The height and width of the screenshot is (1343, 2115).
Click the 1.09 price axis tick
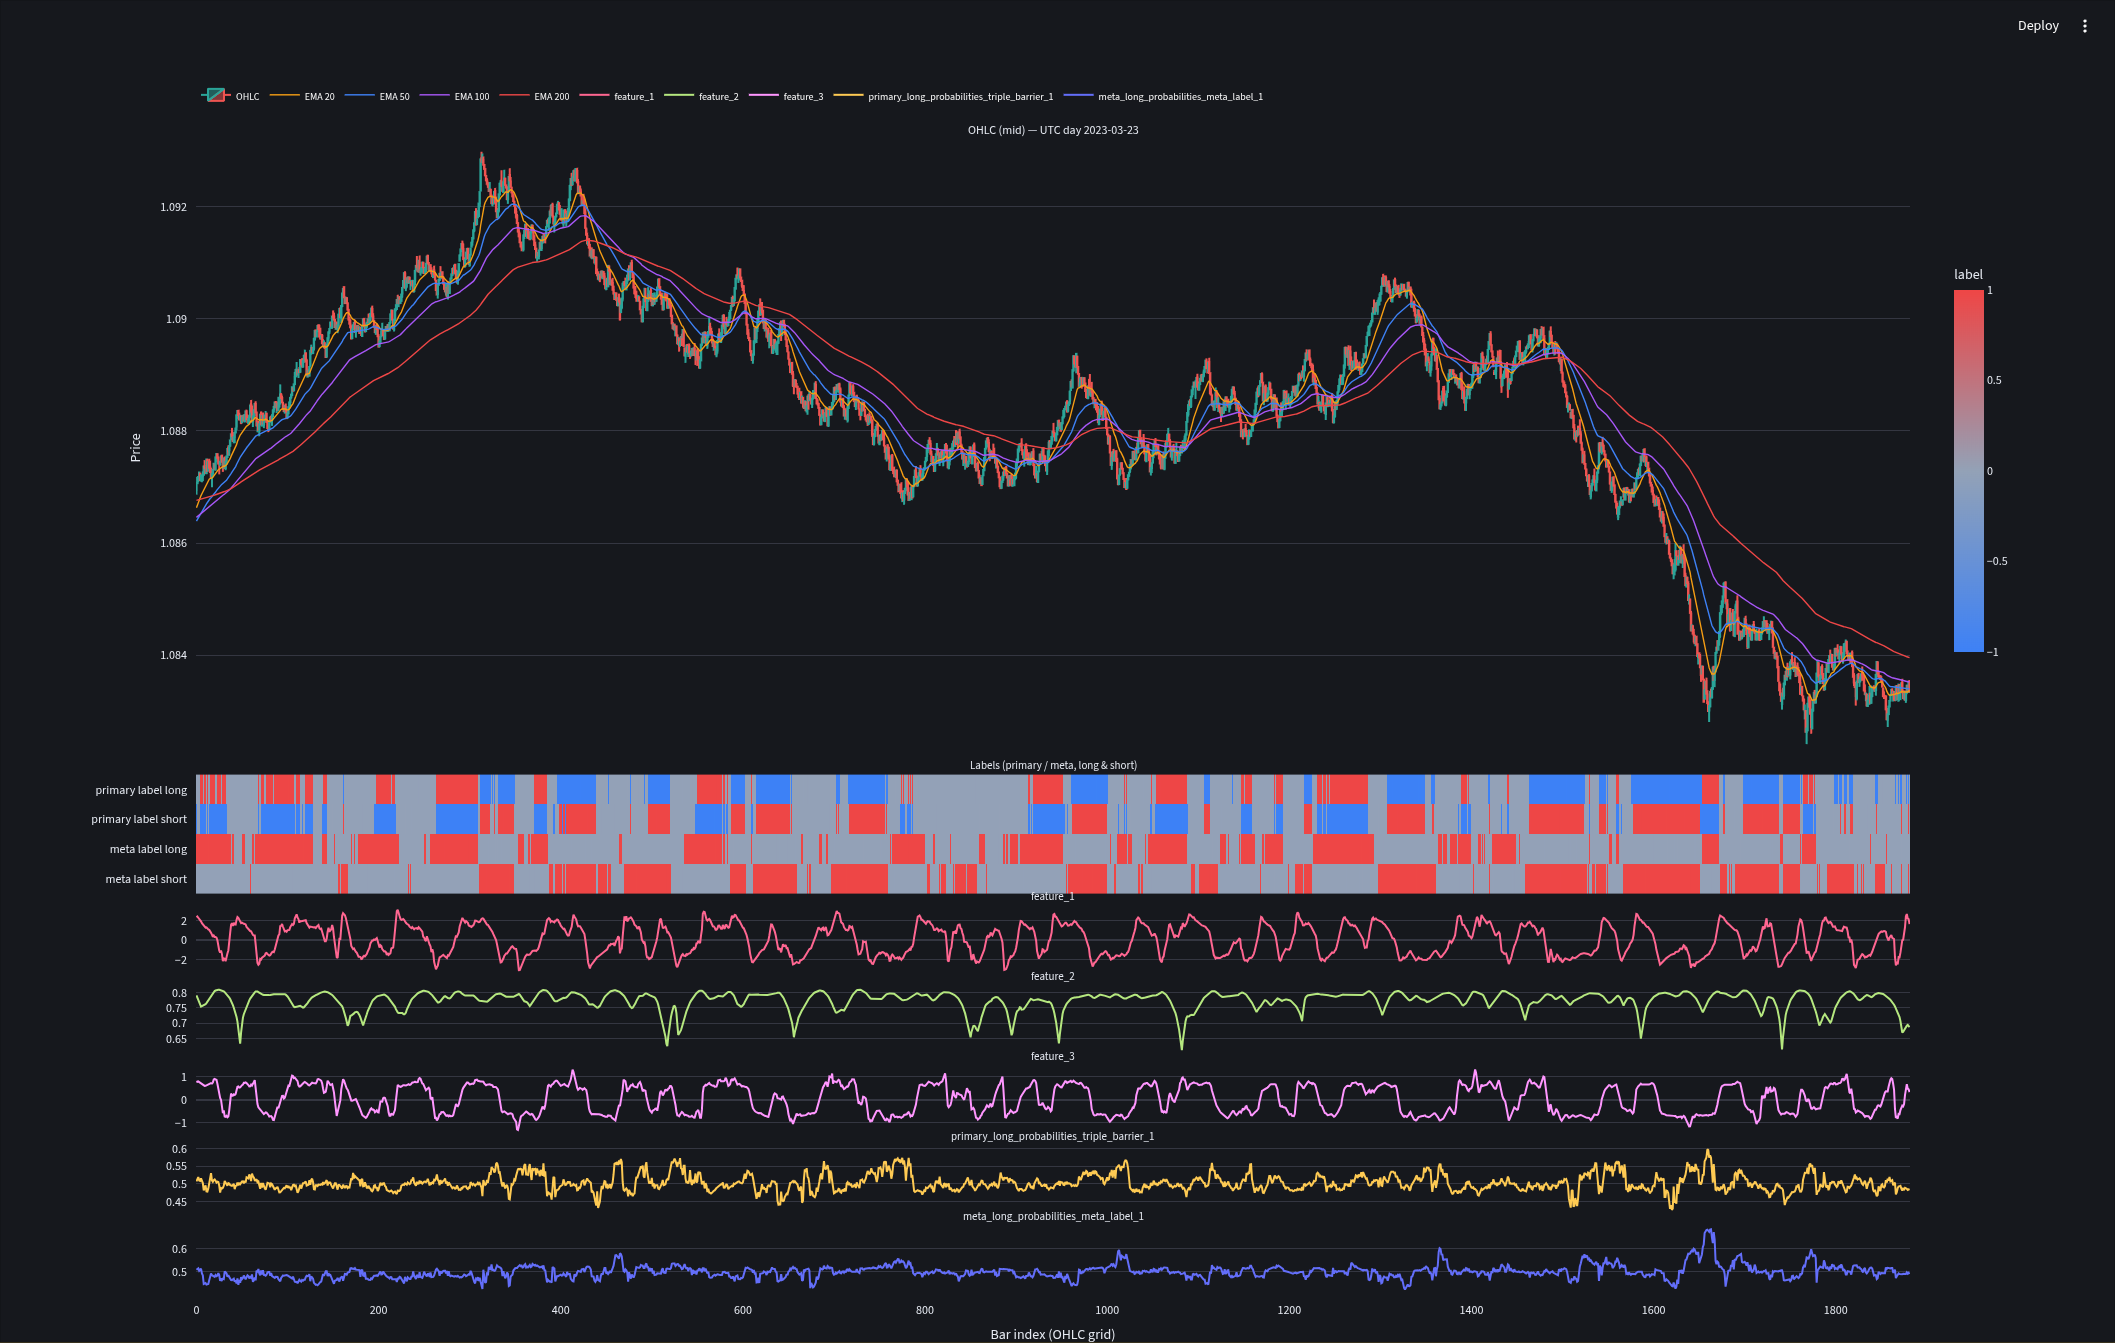point(176,319)
